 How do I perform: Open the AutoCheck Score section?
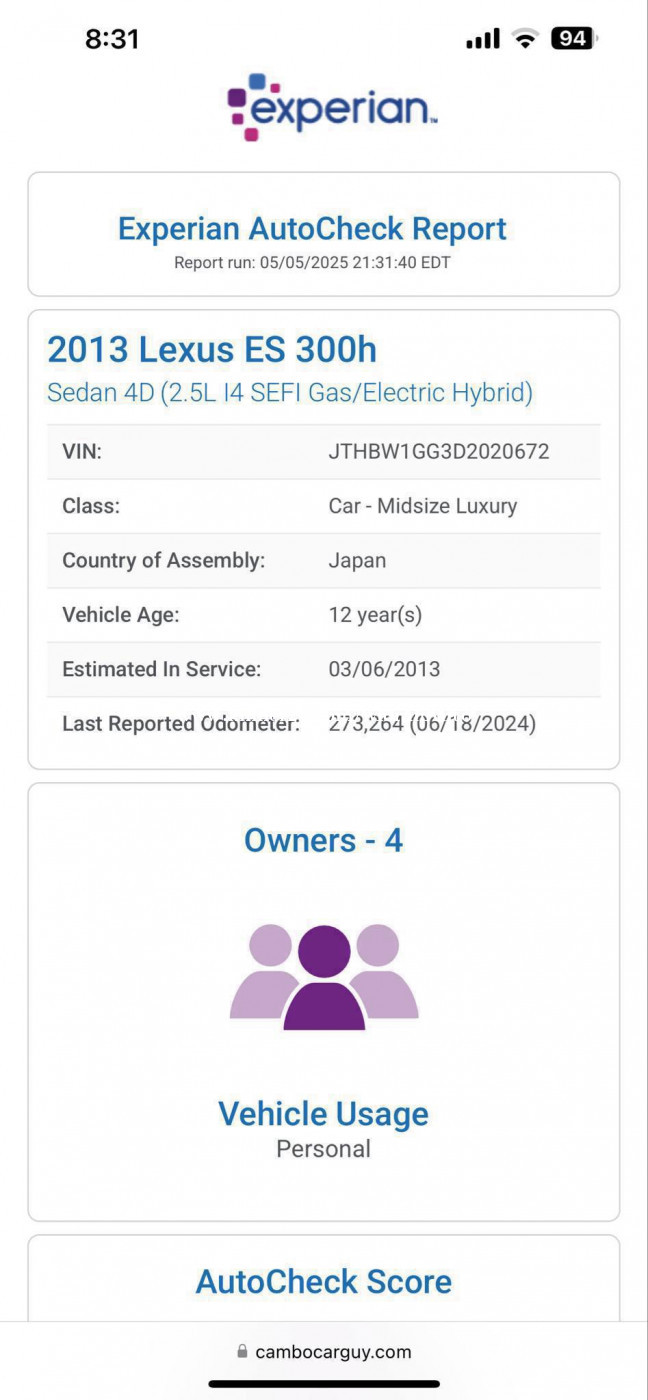click(324, 1281)
